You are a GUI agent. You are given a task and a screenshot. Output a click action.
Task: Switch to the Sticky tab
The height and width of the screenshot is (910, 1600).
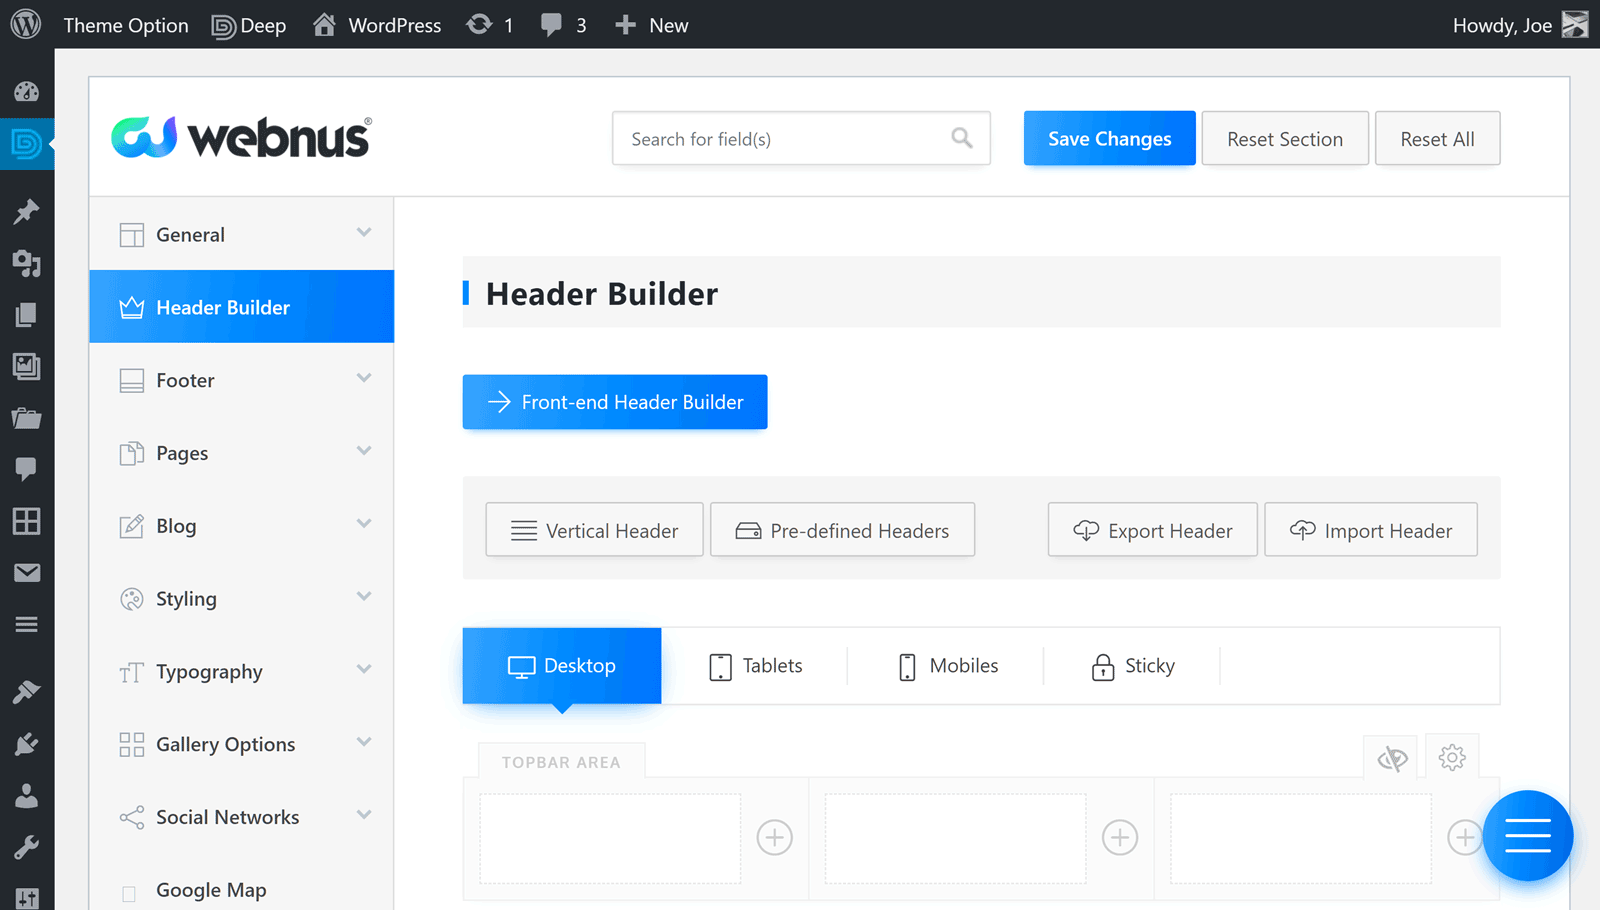(1132, 666)
